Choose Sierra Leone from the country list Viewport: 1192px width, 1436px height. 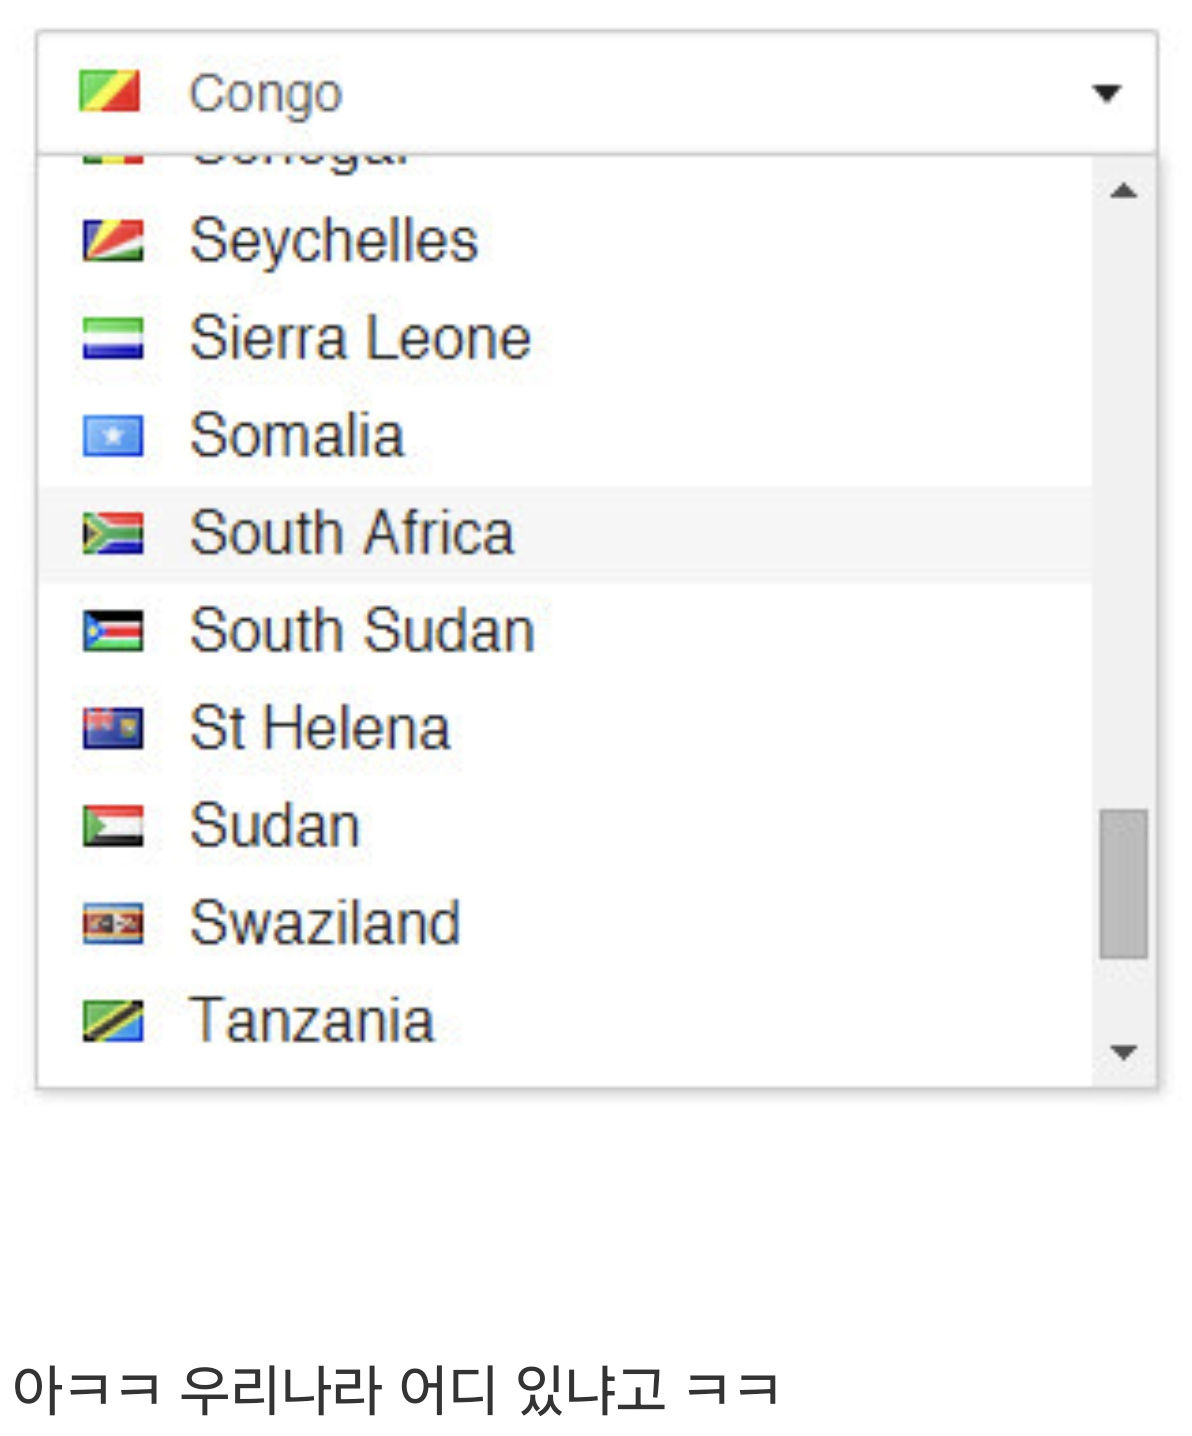(360, 339)
